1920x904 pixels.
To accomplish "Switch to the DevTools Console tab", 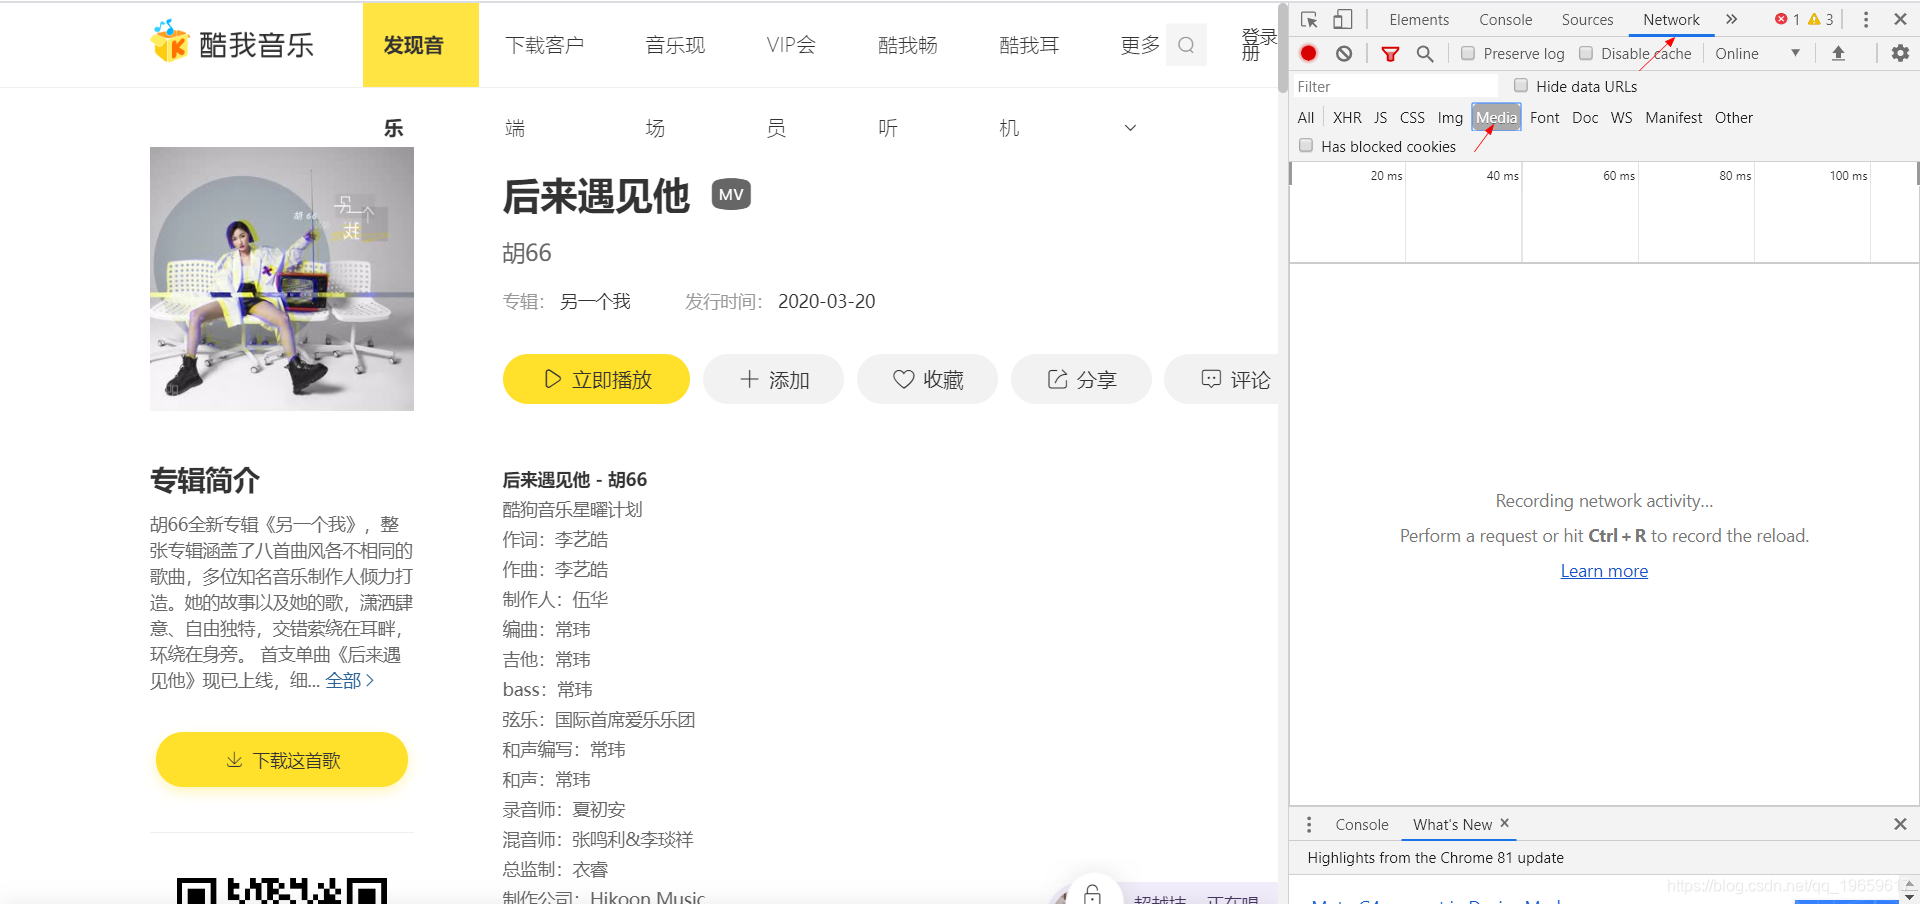I will tap(1505, 19).
